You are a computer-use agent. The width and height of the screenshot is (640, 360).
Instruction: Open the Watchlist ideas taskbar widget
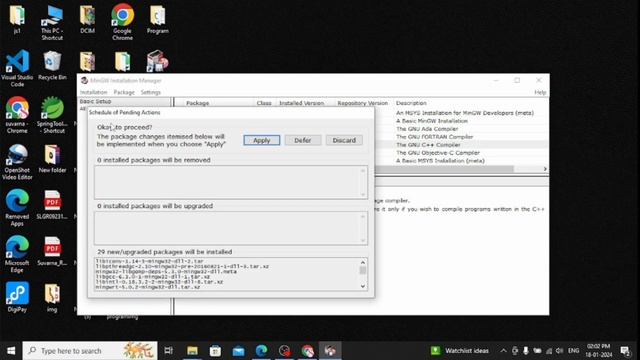point(460,351)
